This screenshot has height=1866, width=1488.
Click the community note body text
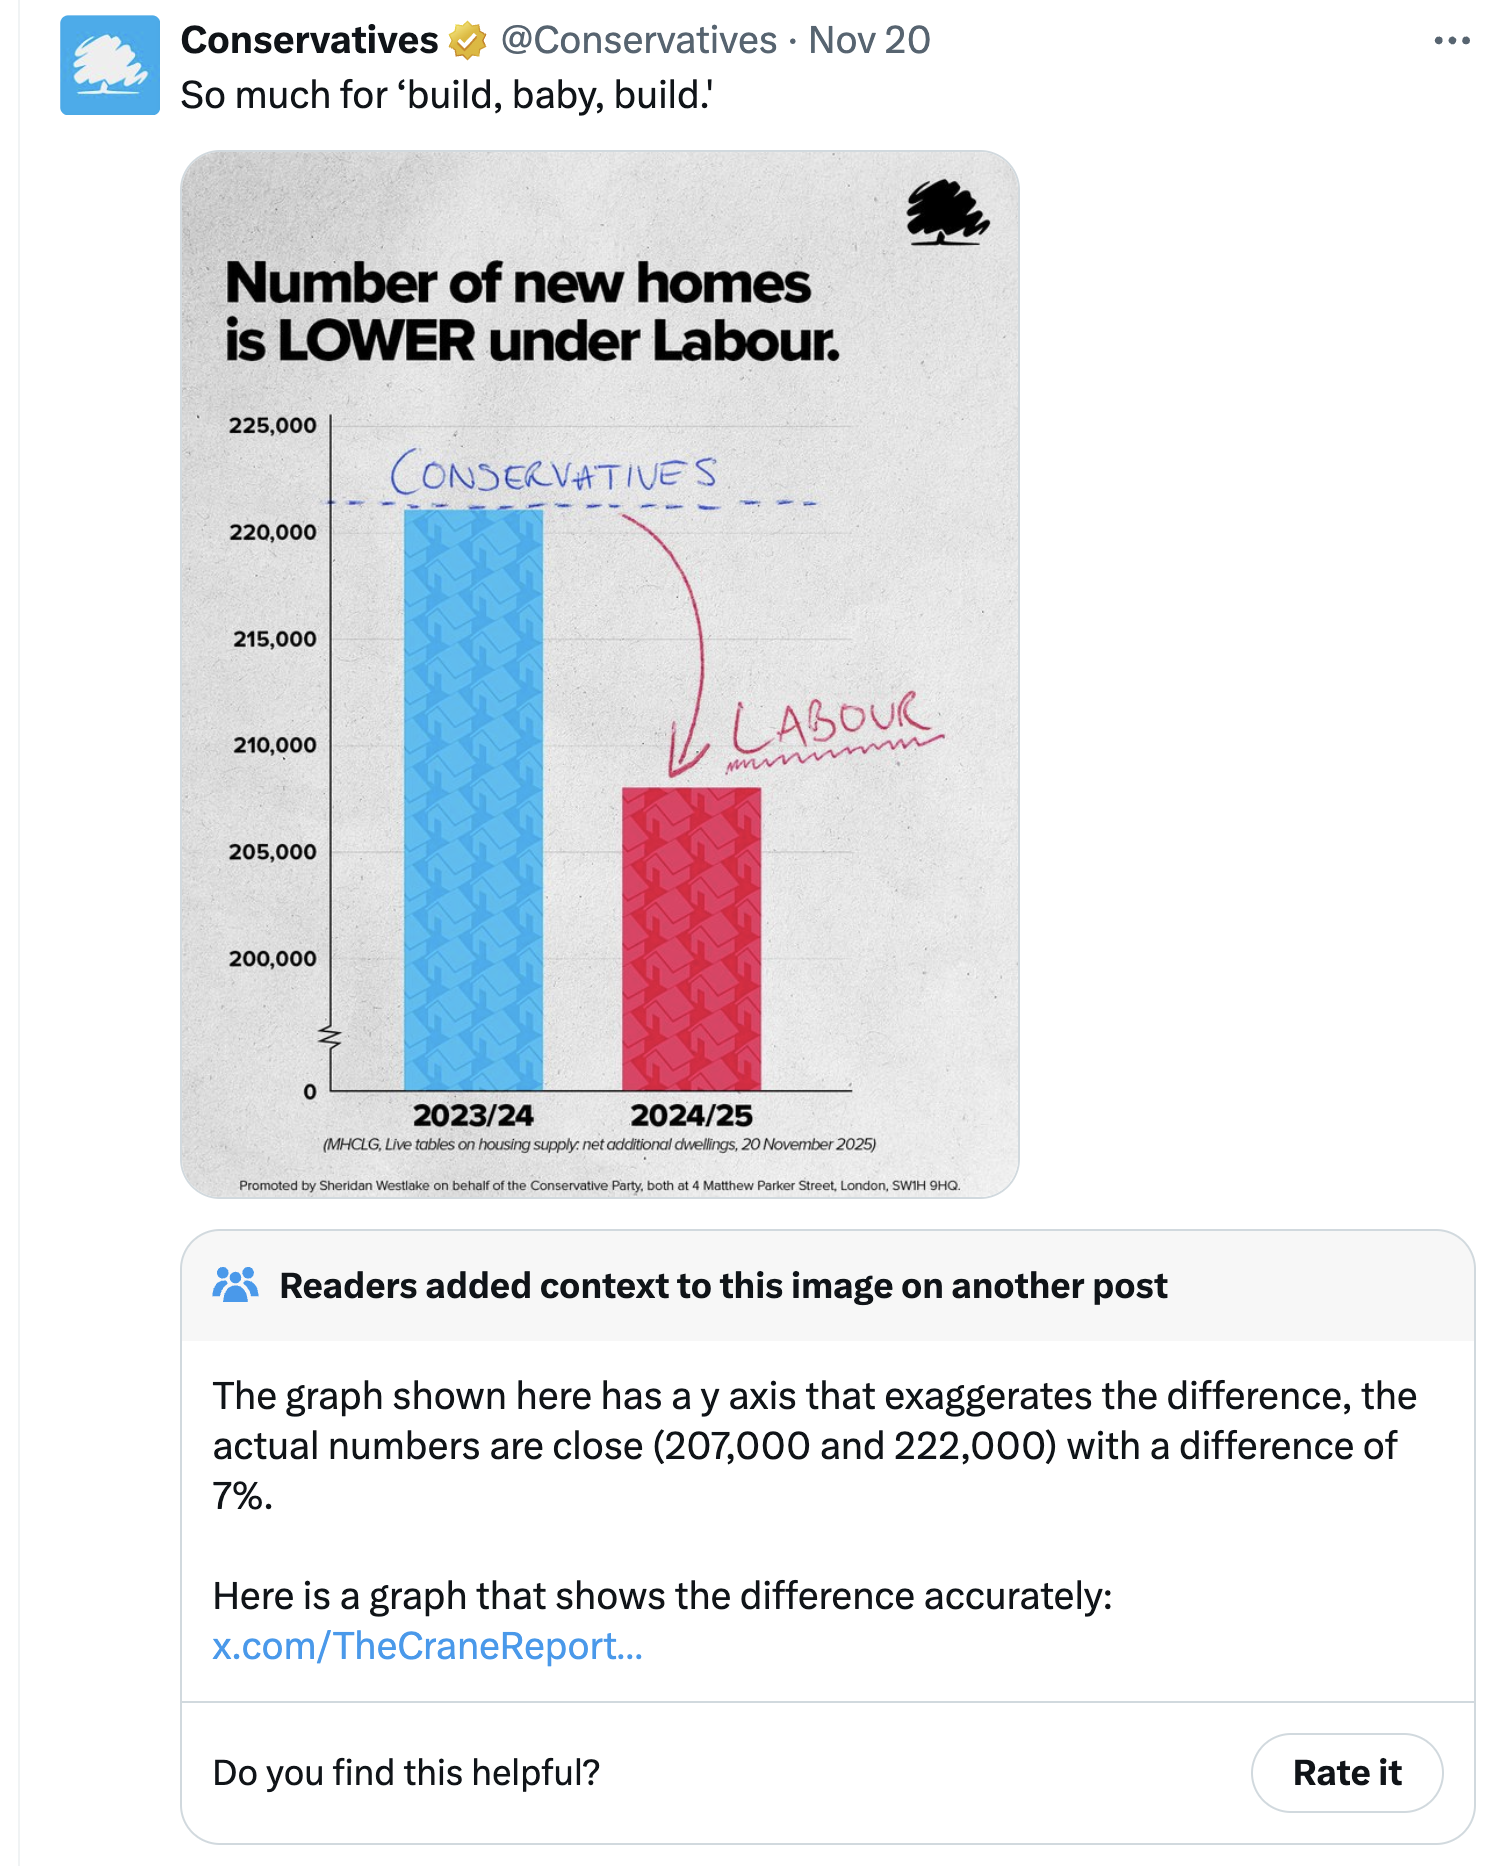[814, 1445]
